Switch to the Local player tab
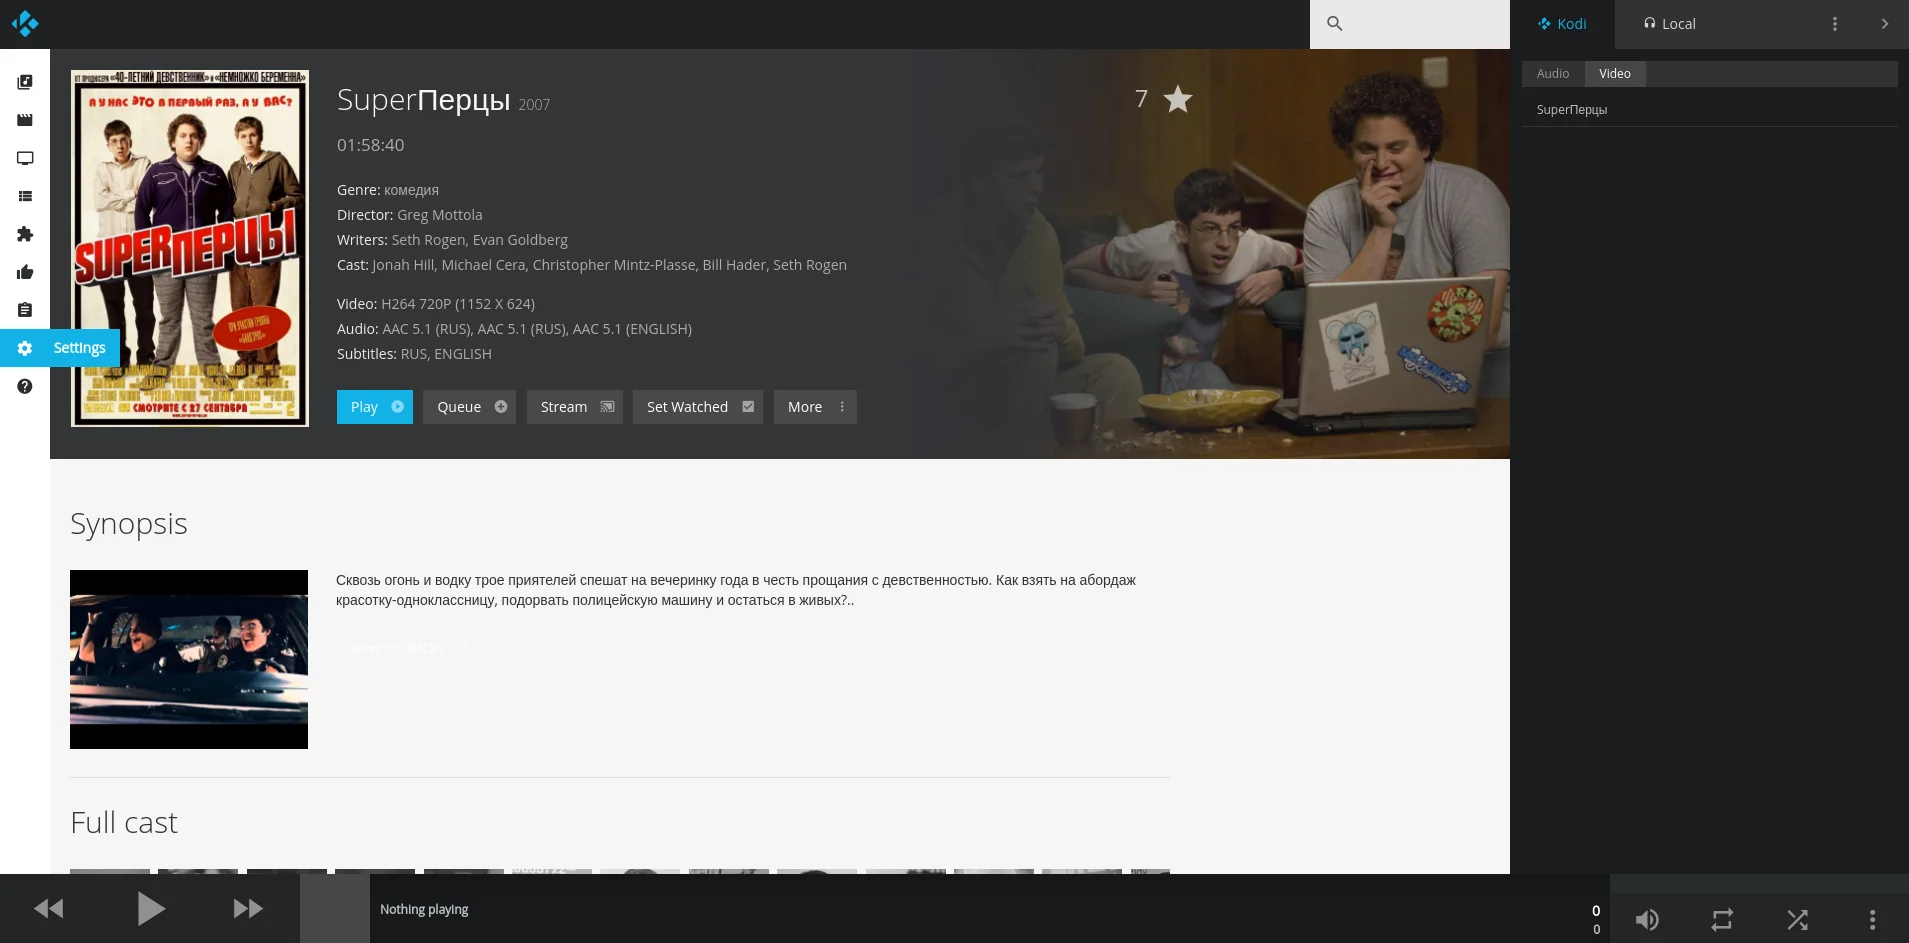Screen dimensions: 1909x943 [1669, 24]
